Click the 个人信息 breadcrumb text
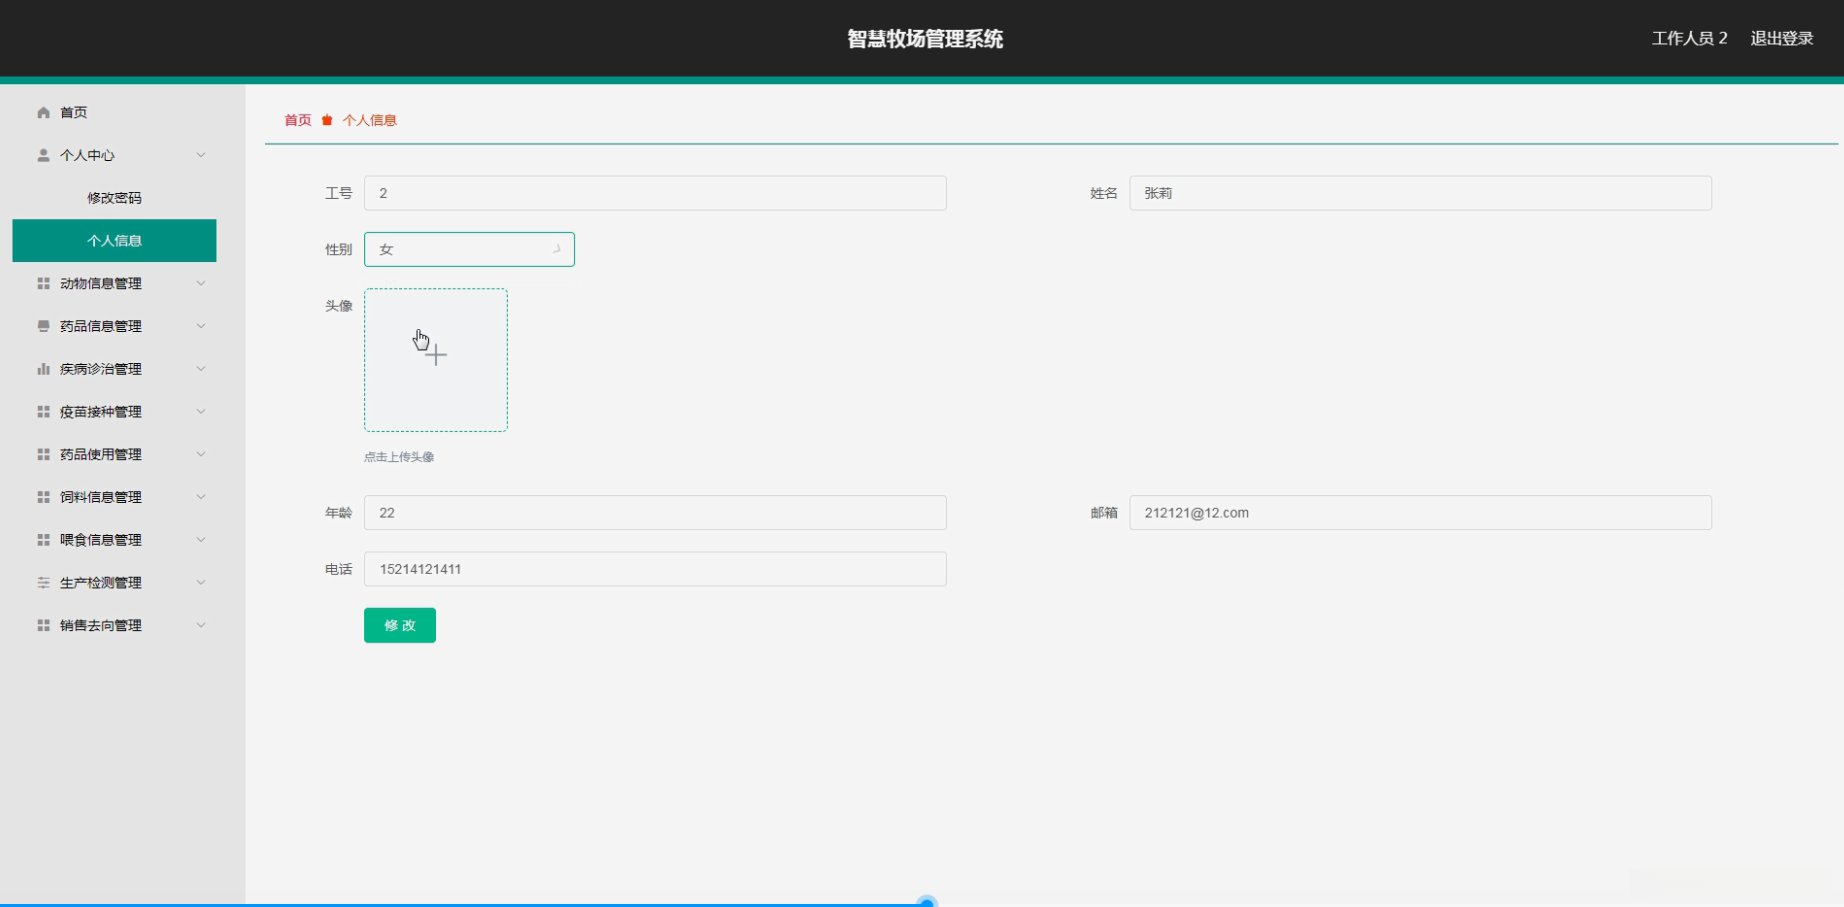The image size is (1844, 907). click(x=370, y=120)
